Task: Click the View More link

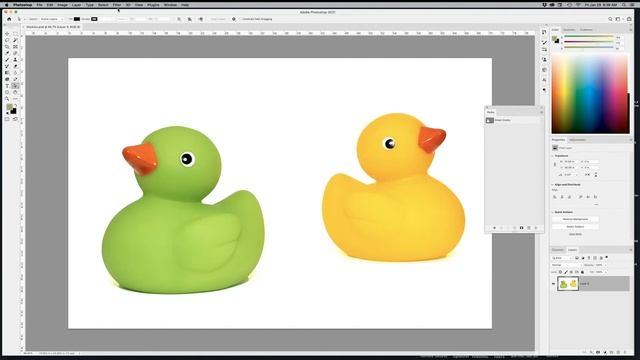Action: pos(575,234)
